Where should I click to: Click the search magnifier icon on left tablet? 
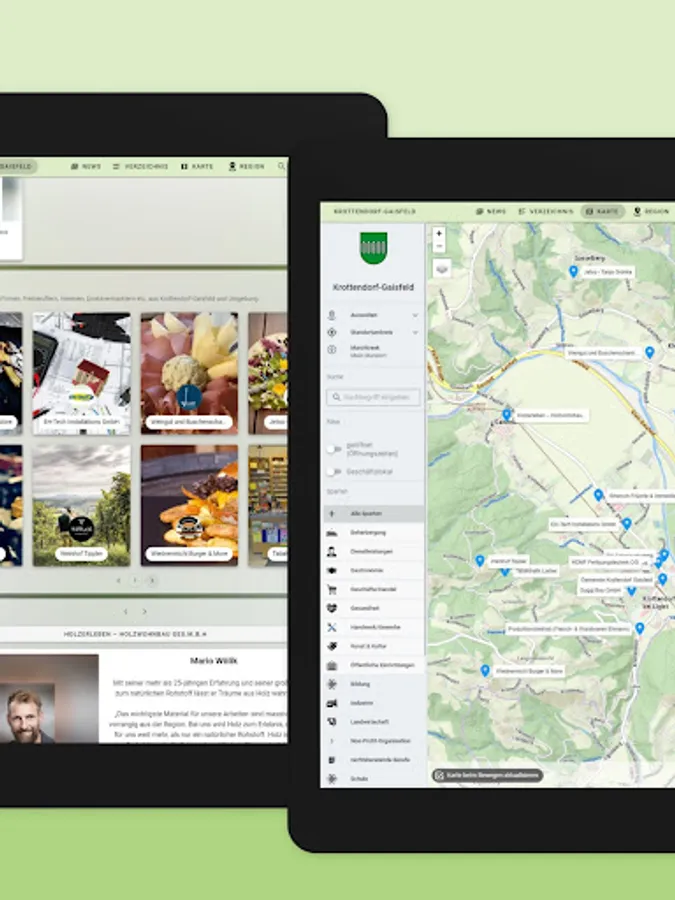click(x=281, y=166)
